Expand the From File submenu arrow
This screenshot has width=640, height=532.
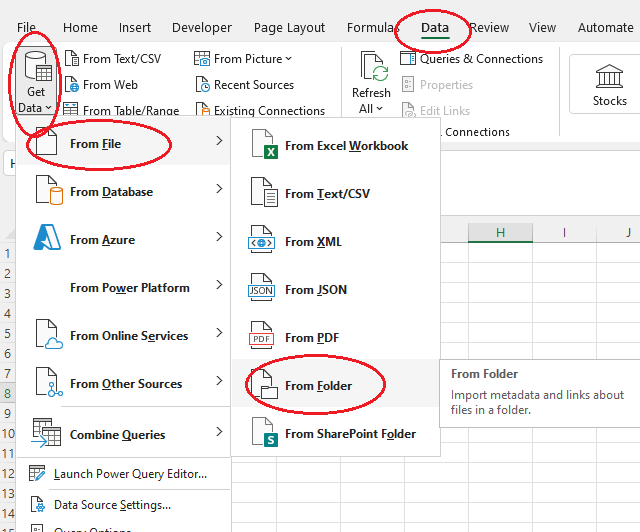point(219,140)
